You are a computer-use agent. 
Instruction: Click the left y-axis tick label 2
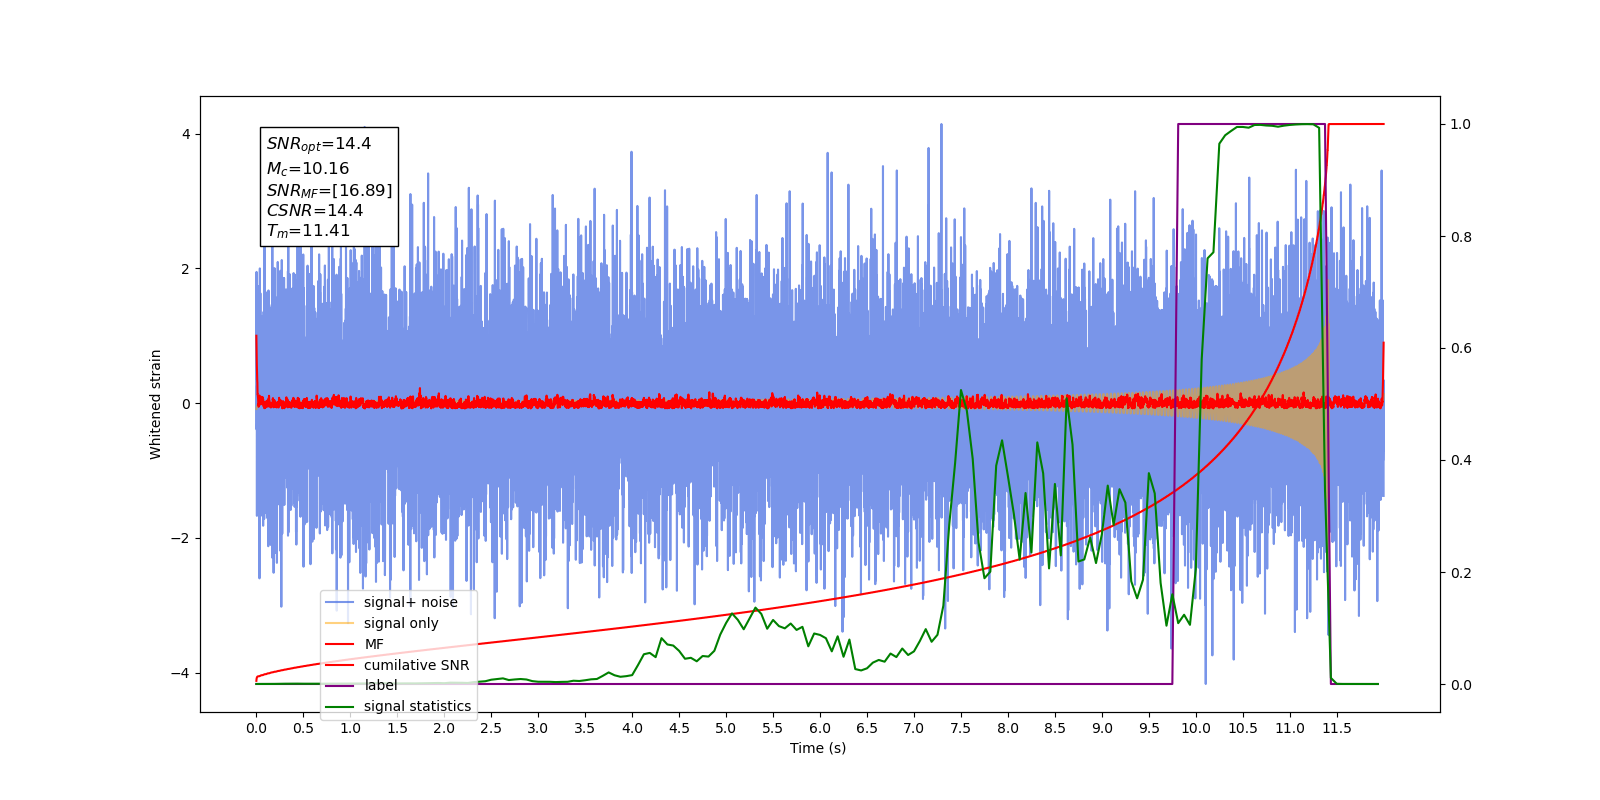click(186, 269)
